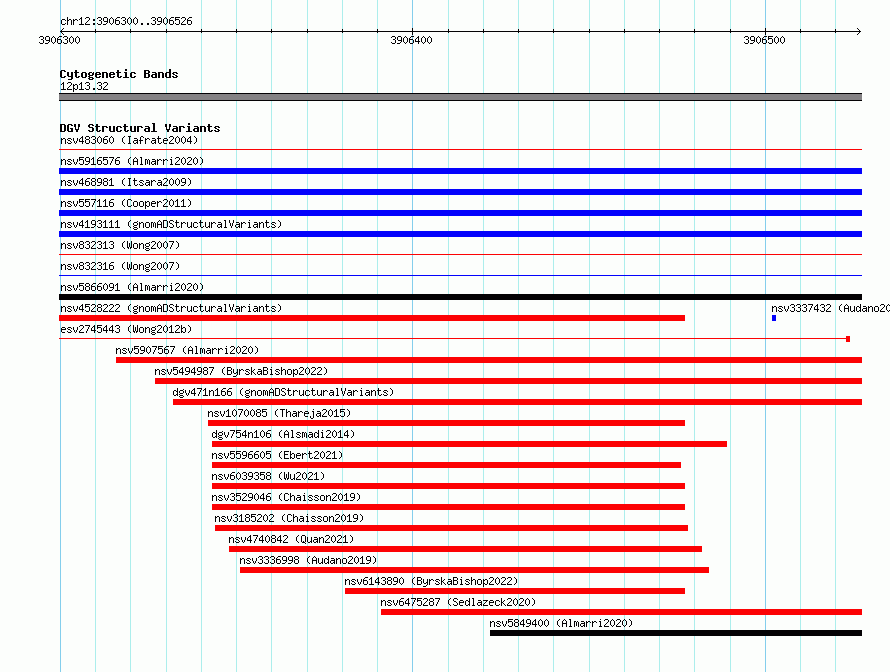
Task: Select the nsv4740842 (Quan2021) label
Action: (x=291, y=539)
